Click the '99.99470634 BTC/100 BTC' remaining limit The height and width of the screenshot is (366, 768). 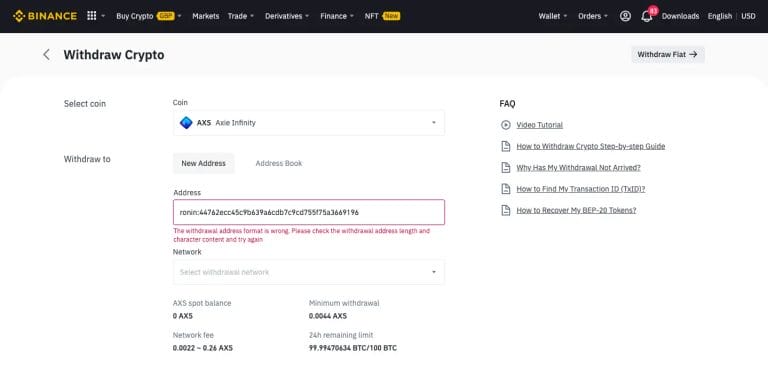pos(353,348)
